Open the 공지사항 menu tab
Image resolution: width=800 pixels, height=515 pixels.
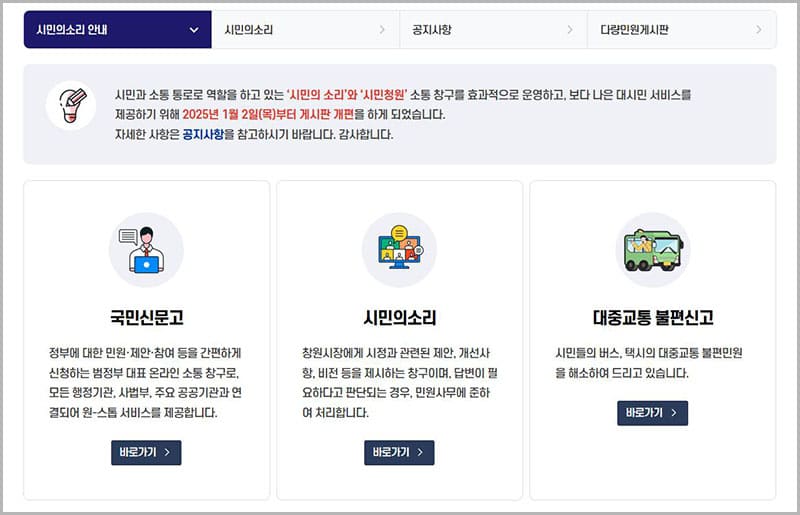tap(493, 30)
